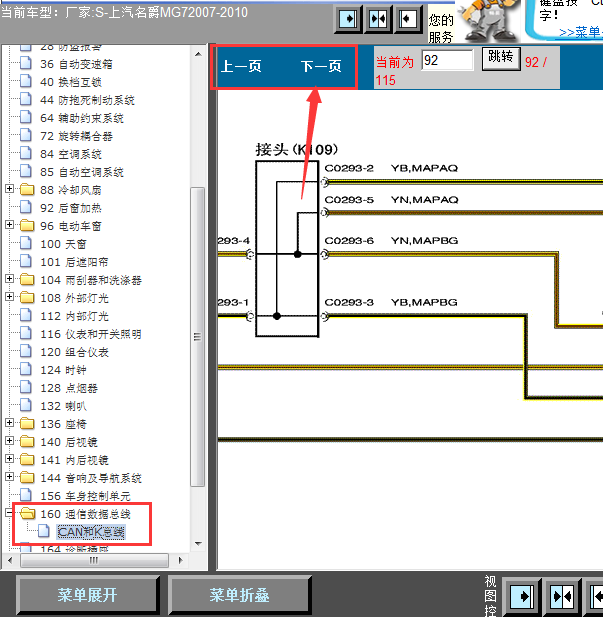The height and width of the screenshot is (617, 603).
Task: Click the bottom inward arrows view control icon
Action: coord(562,597)
